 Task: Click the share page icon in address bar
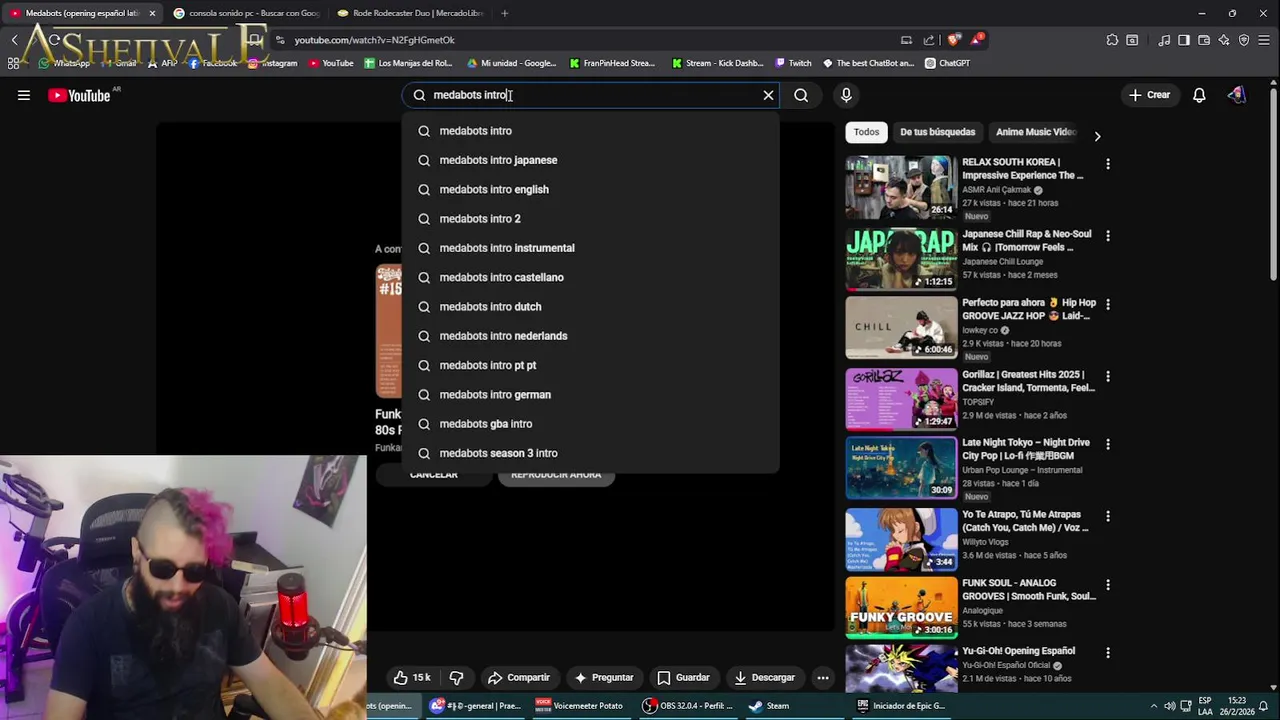(929, 40)
